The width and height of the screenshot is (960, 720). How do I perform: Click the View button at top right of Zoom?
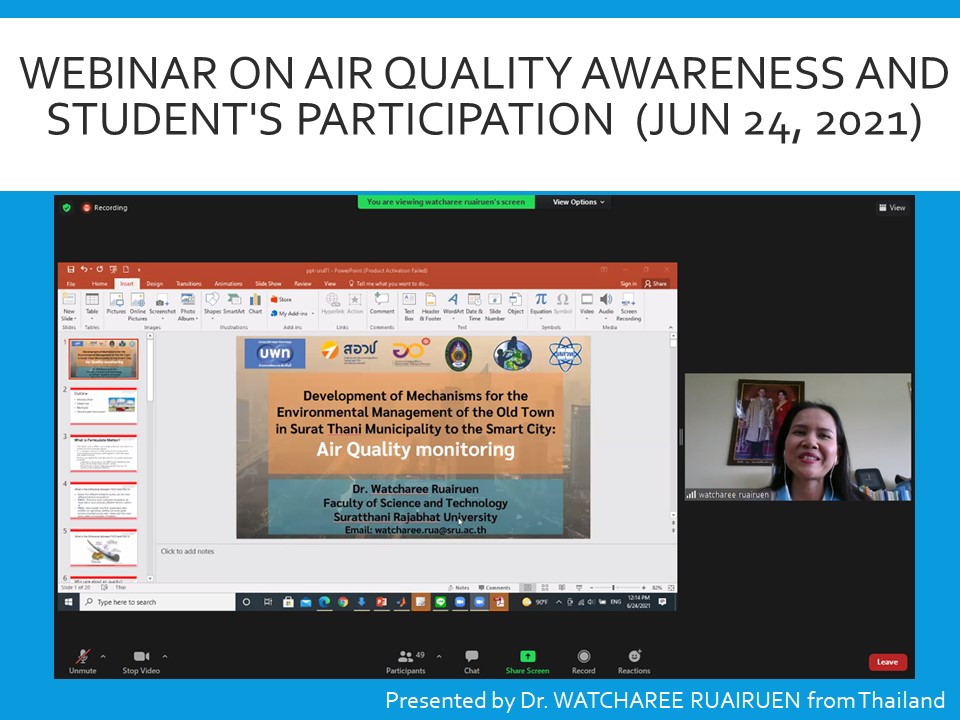pyautogui.click(x=892, y=208)
